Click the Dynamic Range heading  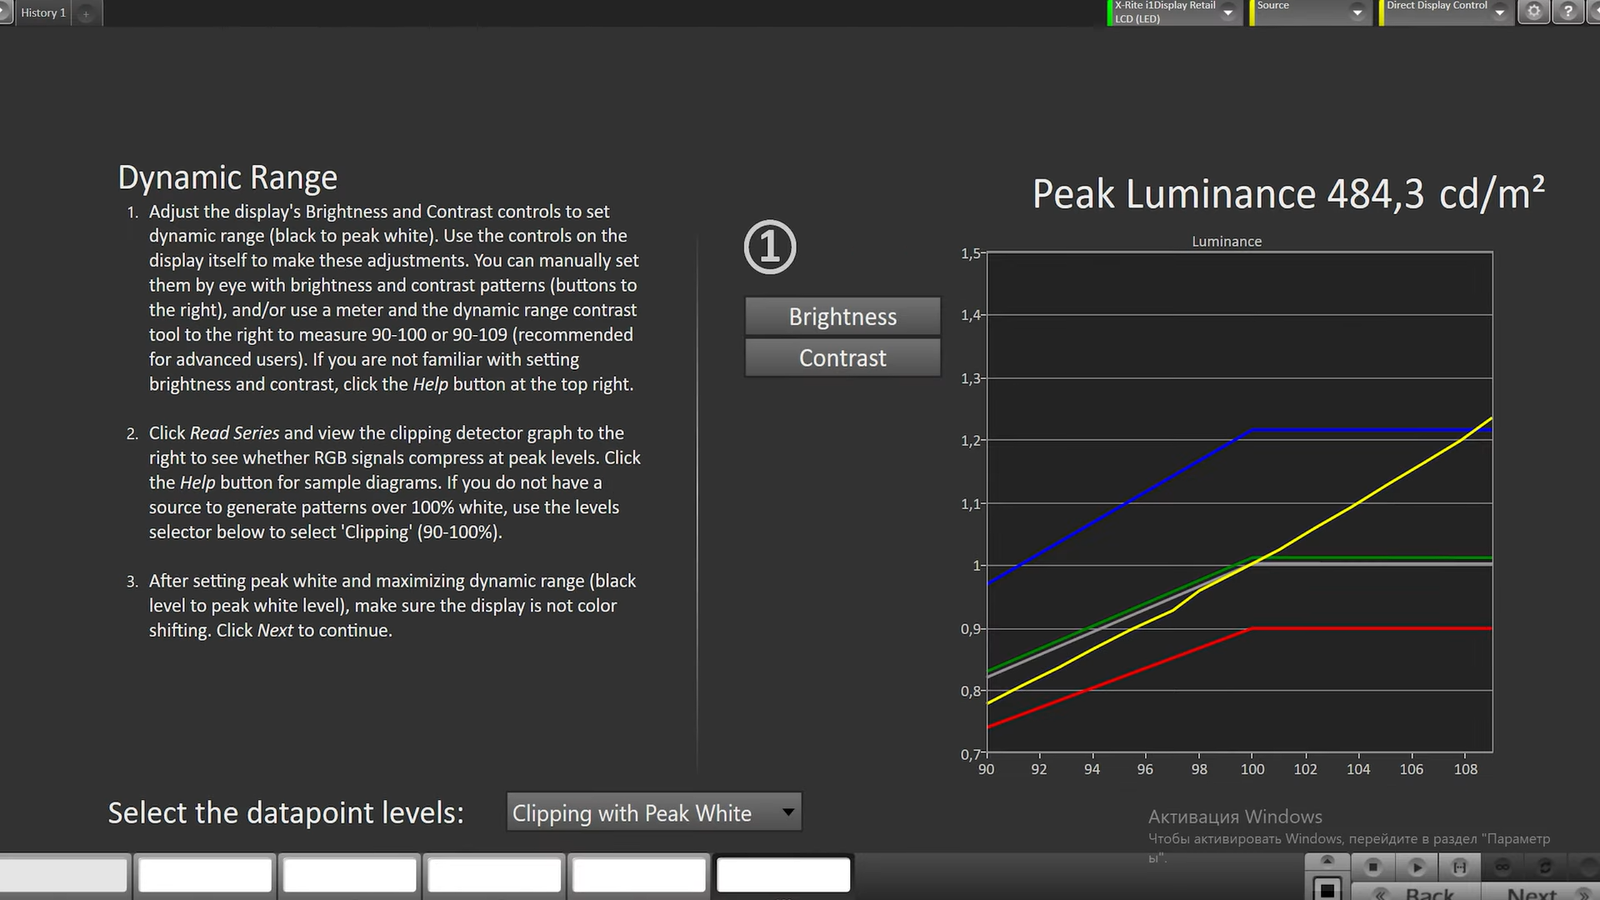[x=228, y=178]
